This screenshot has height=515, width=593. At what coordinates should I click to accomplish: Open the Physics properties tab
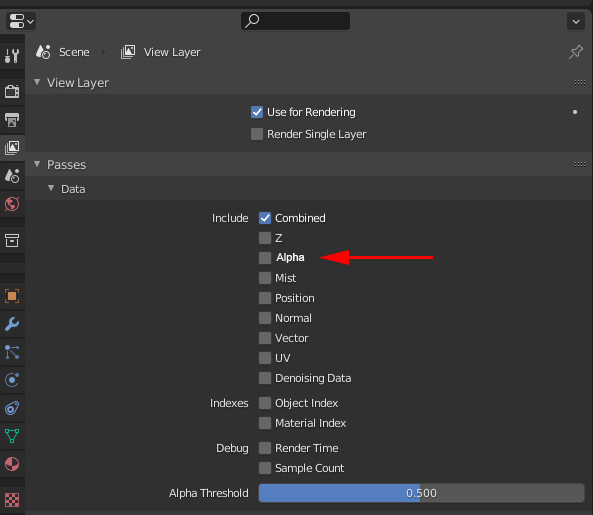point(12,380)
